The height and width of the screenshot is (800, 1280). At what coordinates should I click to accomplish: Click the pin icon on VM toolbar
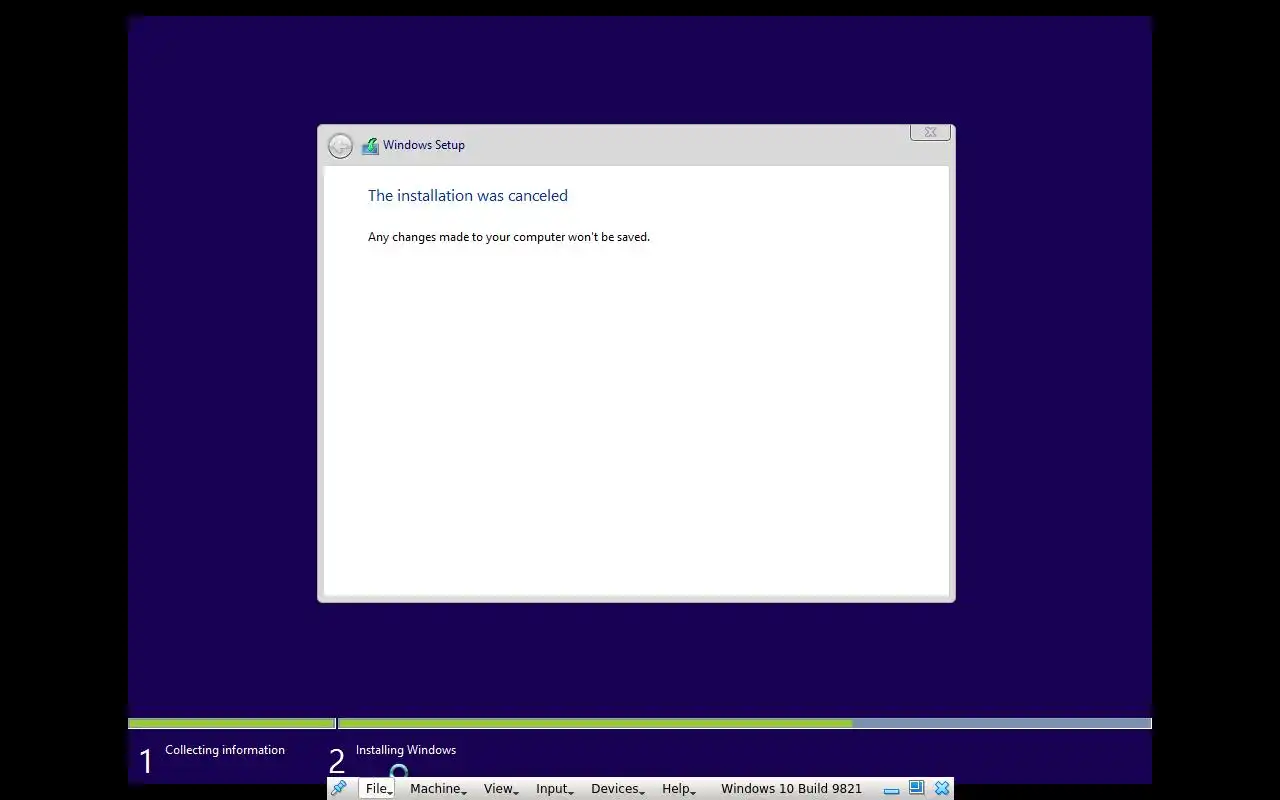[339, 788]
